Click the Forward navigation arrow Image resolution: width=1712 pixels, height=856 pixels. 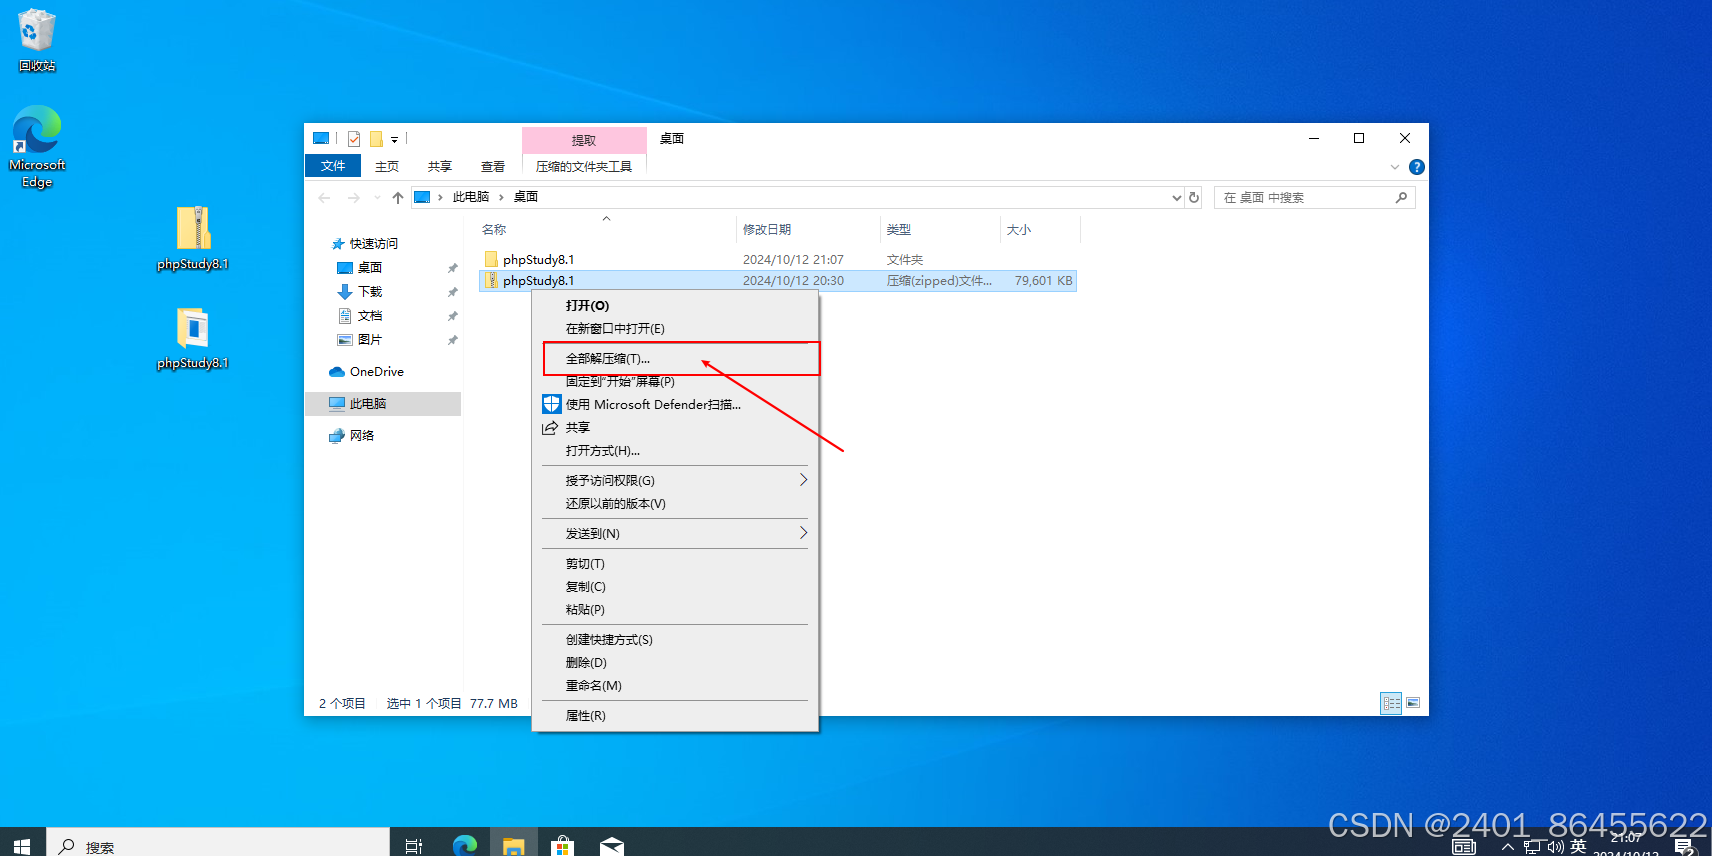353,198
